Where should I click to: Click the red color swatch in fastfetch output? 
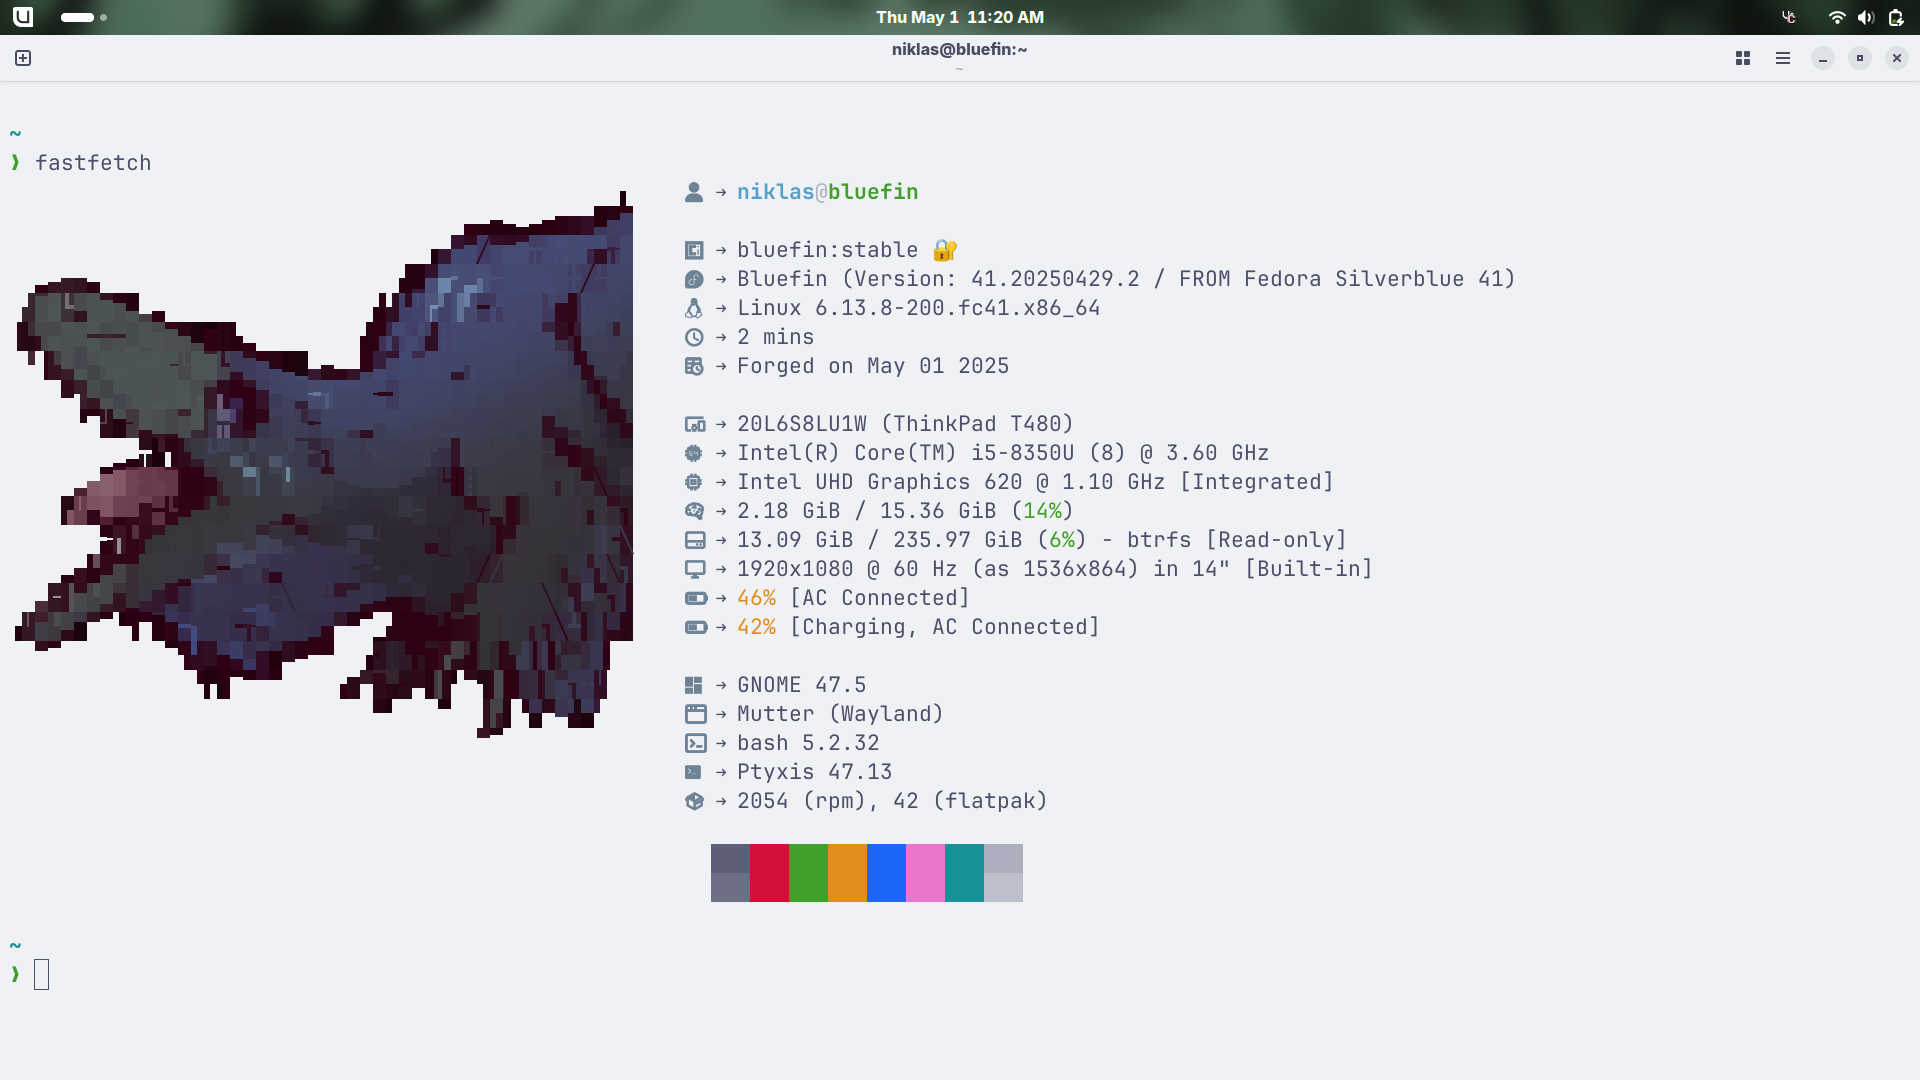pos(769,873)
